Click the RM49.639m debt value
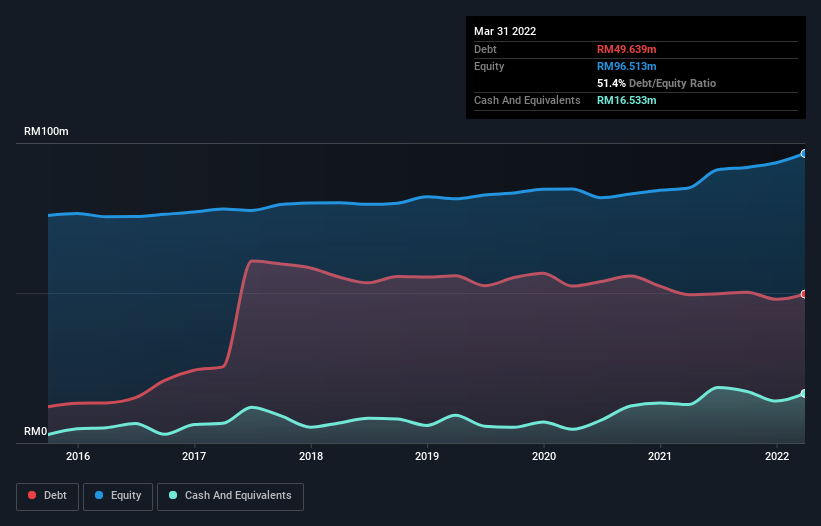 (x=627, y=49)
